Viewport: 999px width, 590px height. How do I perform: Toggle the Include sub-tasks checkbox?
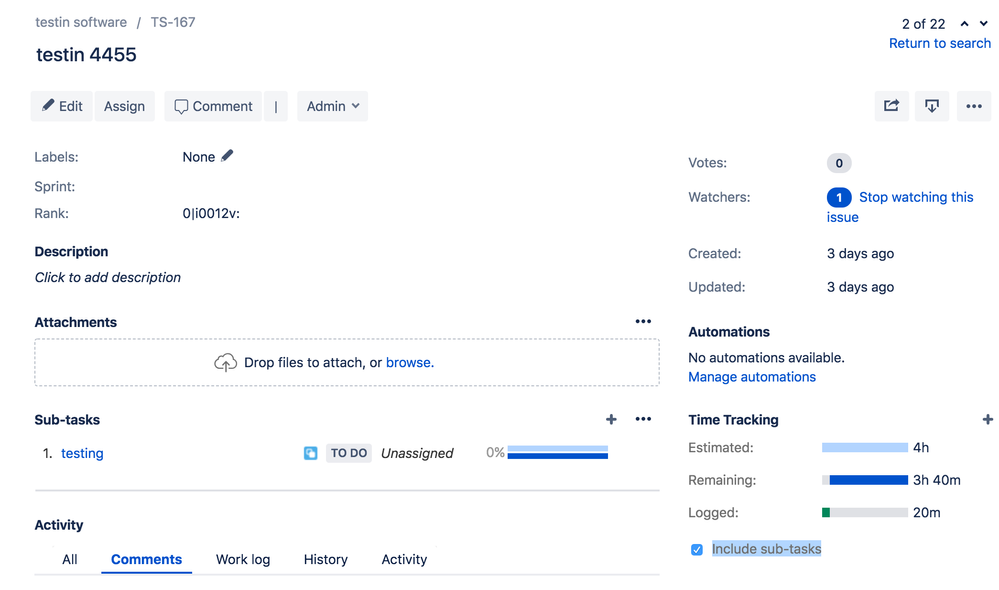(x=696, y=549)
